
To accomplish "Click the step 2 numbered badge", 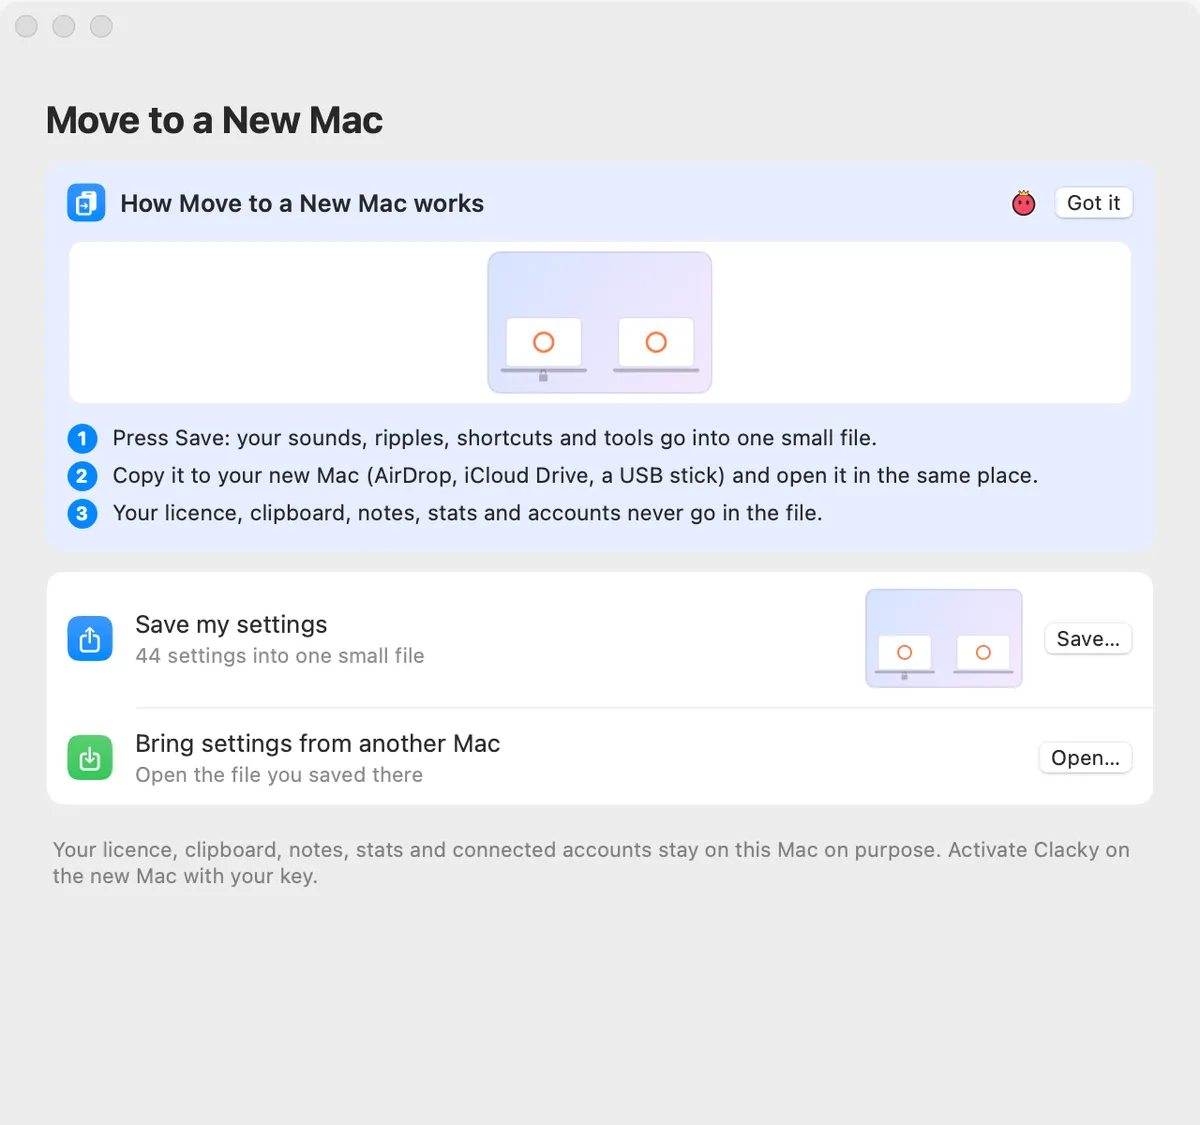I will 82,476.
